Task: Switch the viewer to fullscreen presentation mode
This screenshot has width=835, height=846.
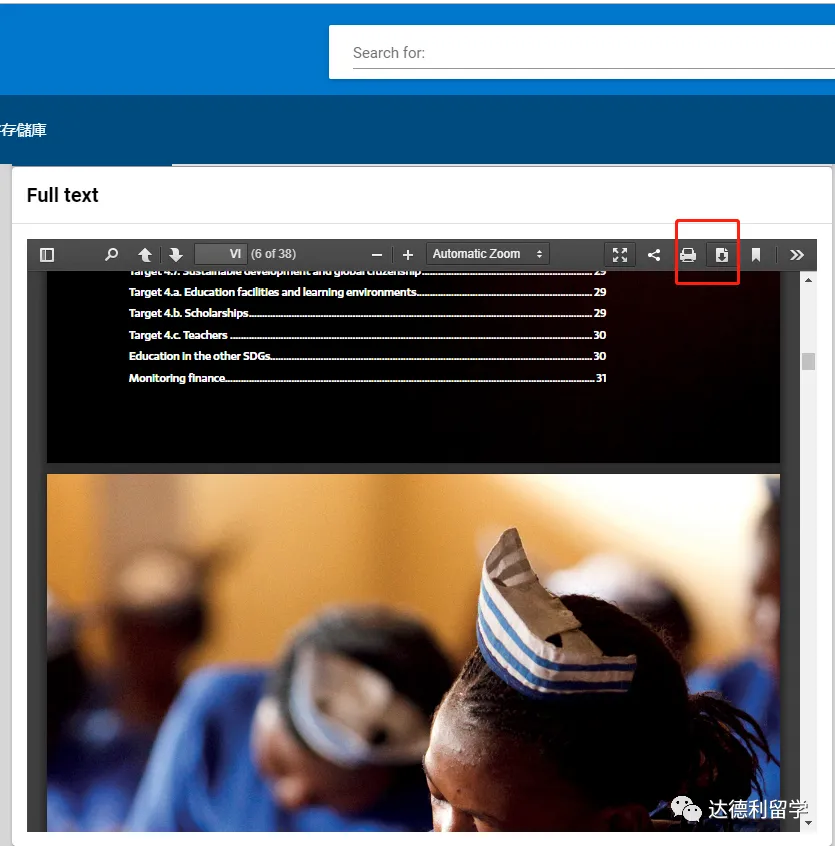Action: 620,255
